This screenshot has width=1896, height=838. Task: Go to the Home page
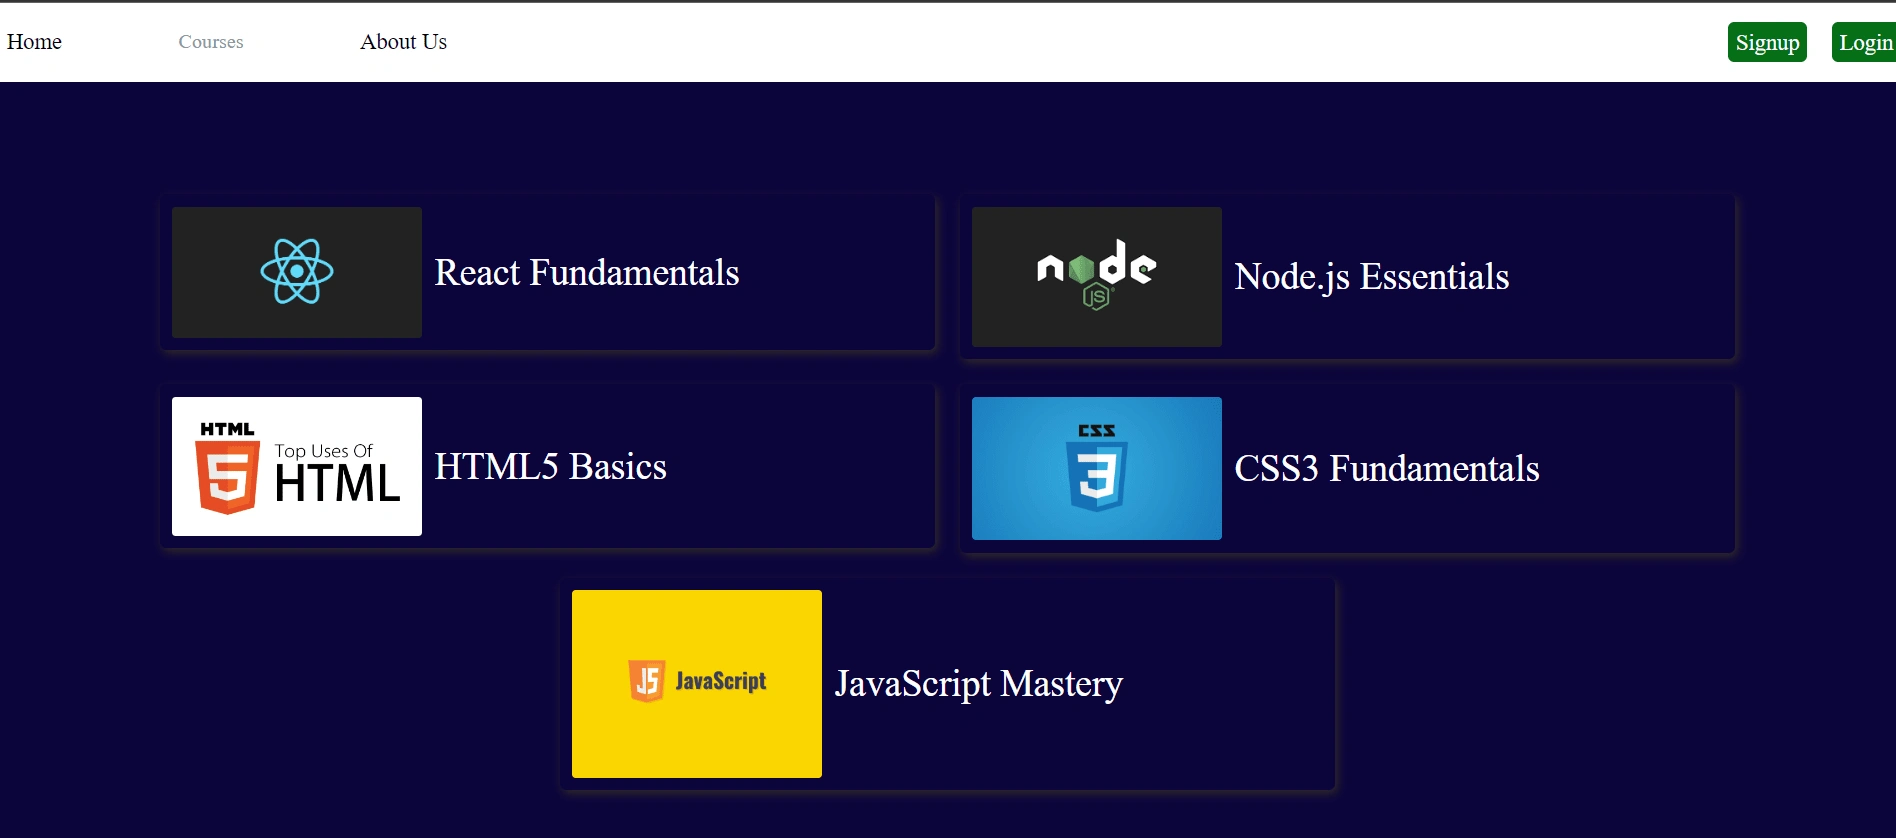tap(34, 42)
